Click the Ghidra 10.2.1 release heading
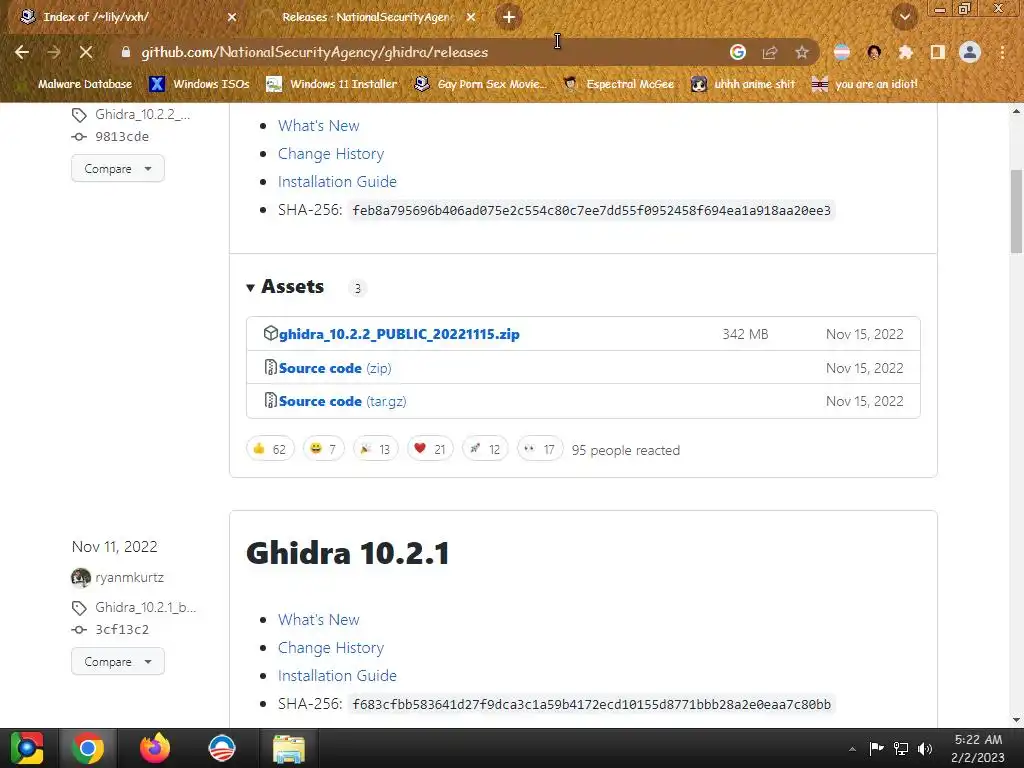 pyautogui.click(x=347, y=553)
